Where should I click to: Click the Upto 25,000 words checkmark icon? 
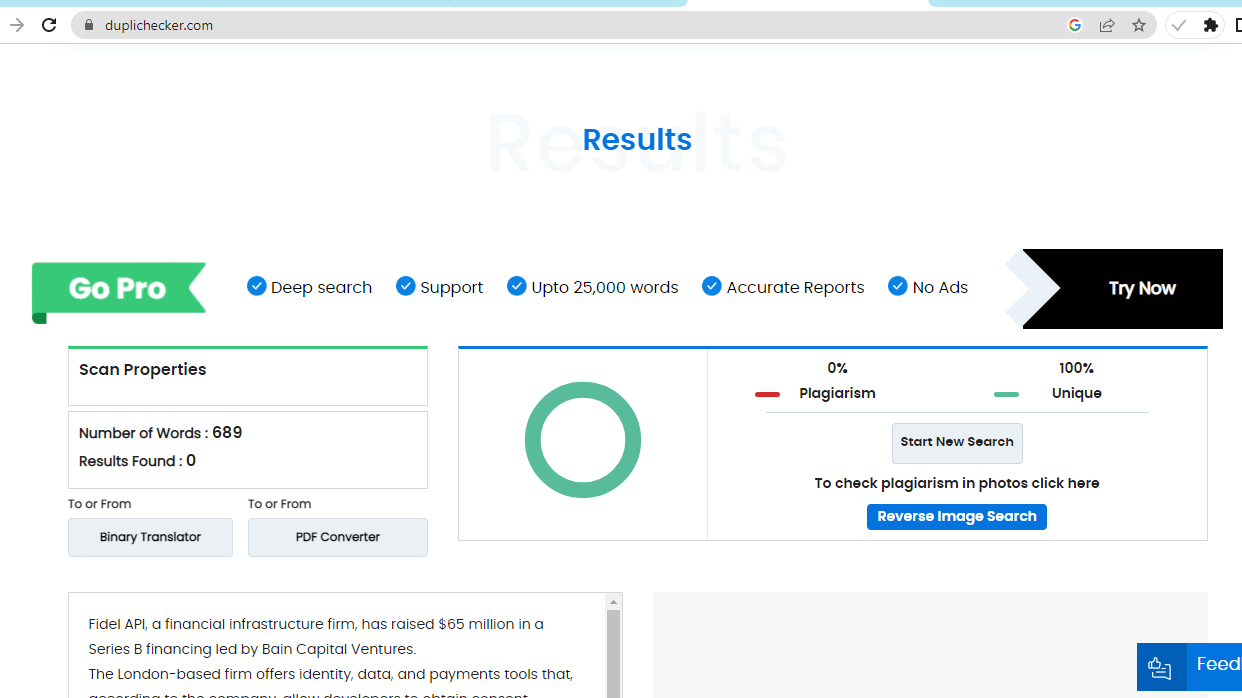[516, 286]
